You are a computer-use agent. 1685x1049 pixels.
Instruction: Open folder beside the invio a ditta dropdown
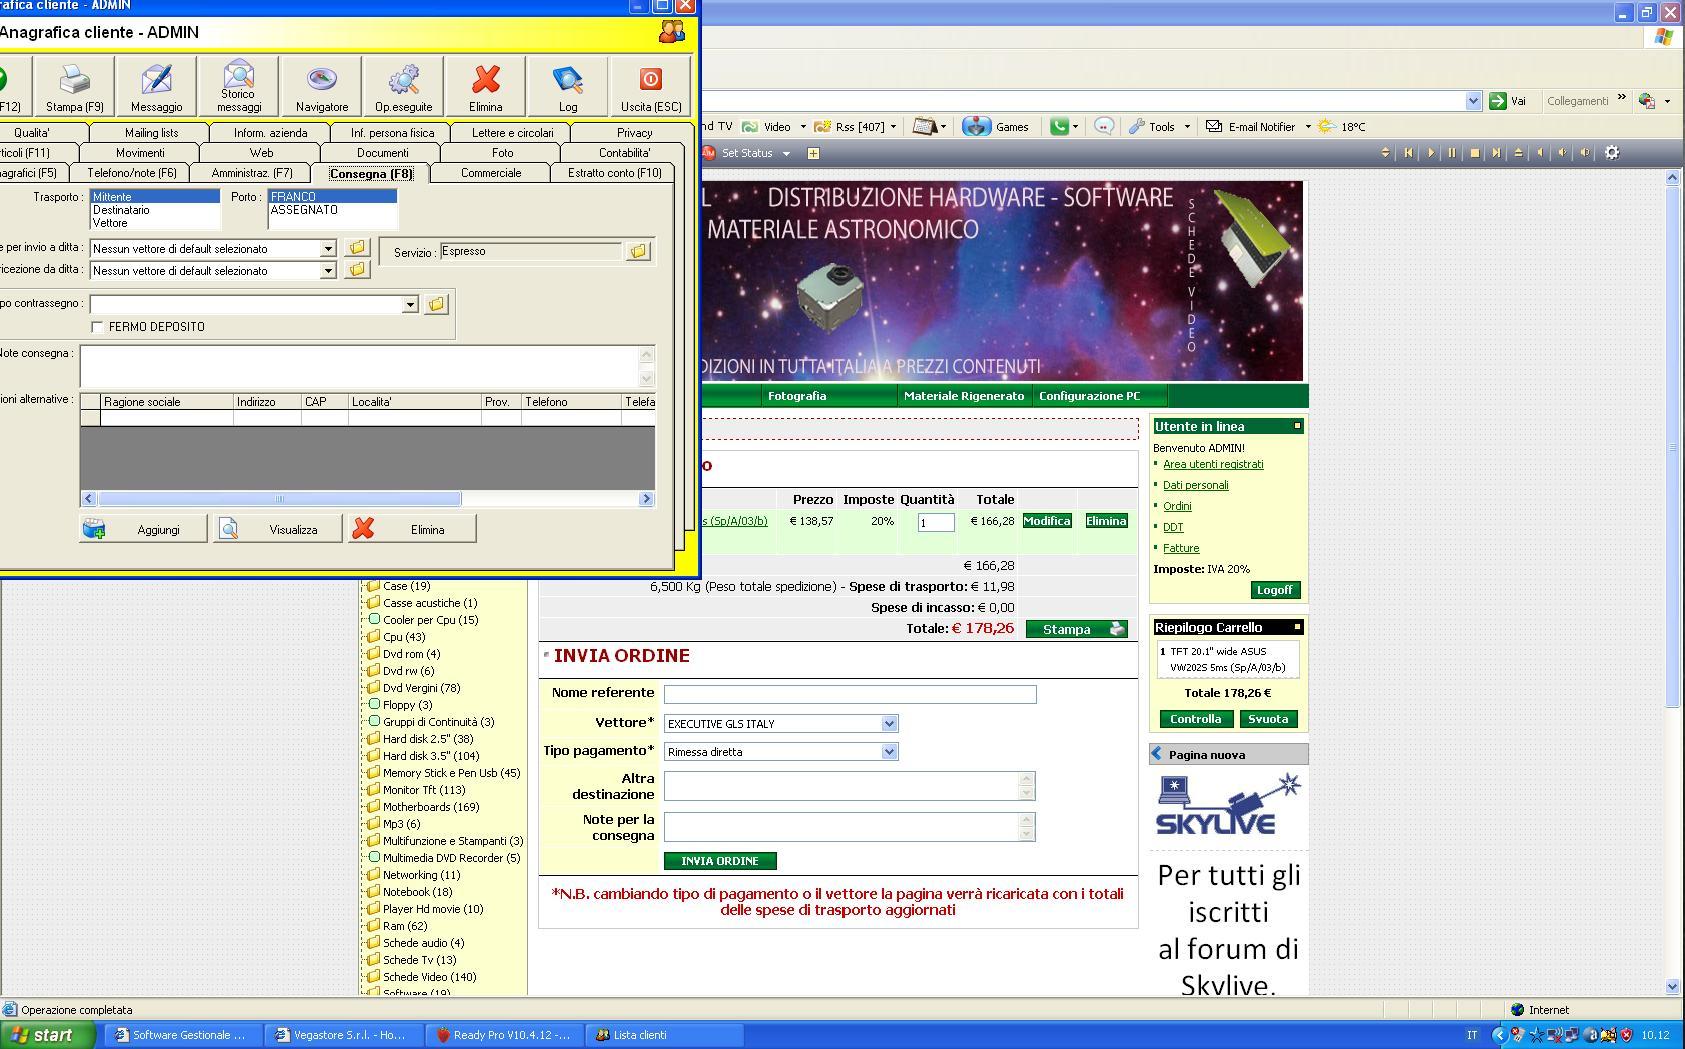(x=357, y=247)
